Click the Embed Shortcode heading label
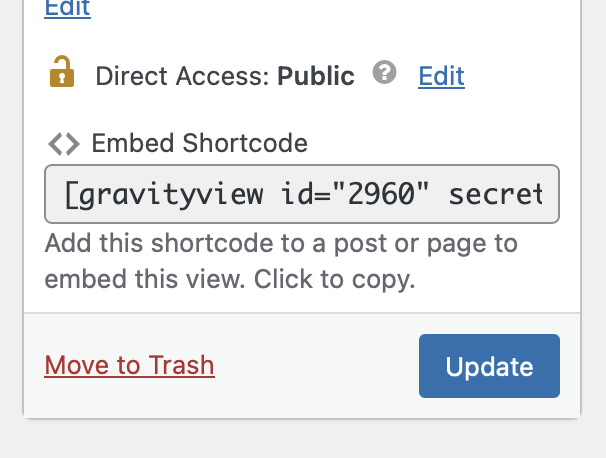 [x=199, y=143]
